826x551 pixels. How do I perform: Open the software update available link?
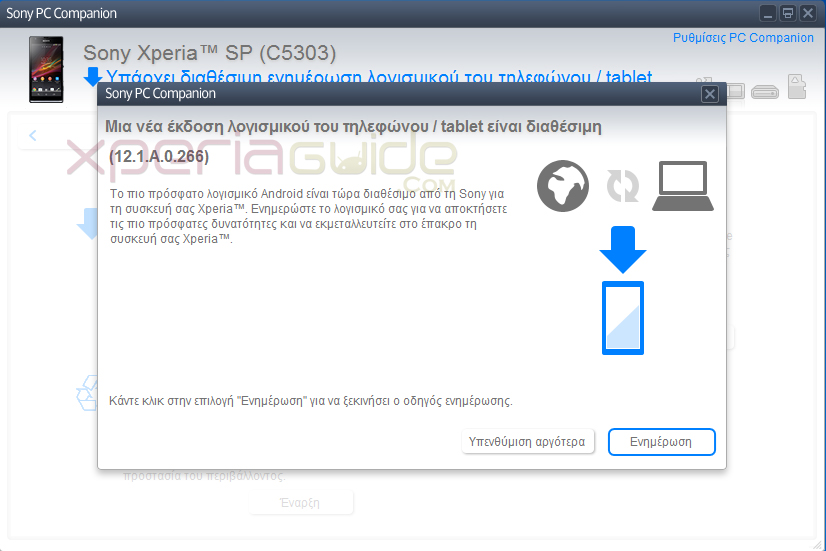pyautogui.click(x=379, y=77)
